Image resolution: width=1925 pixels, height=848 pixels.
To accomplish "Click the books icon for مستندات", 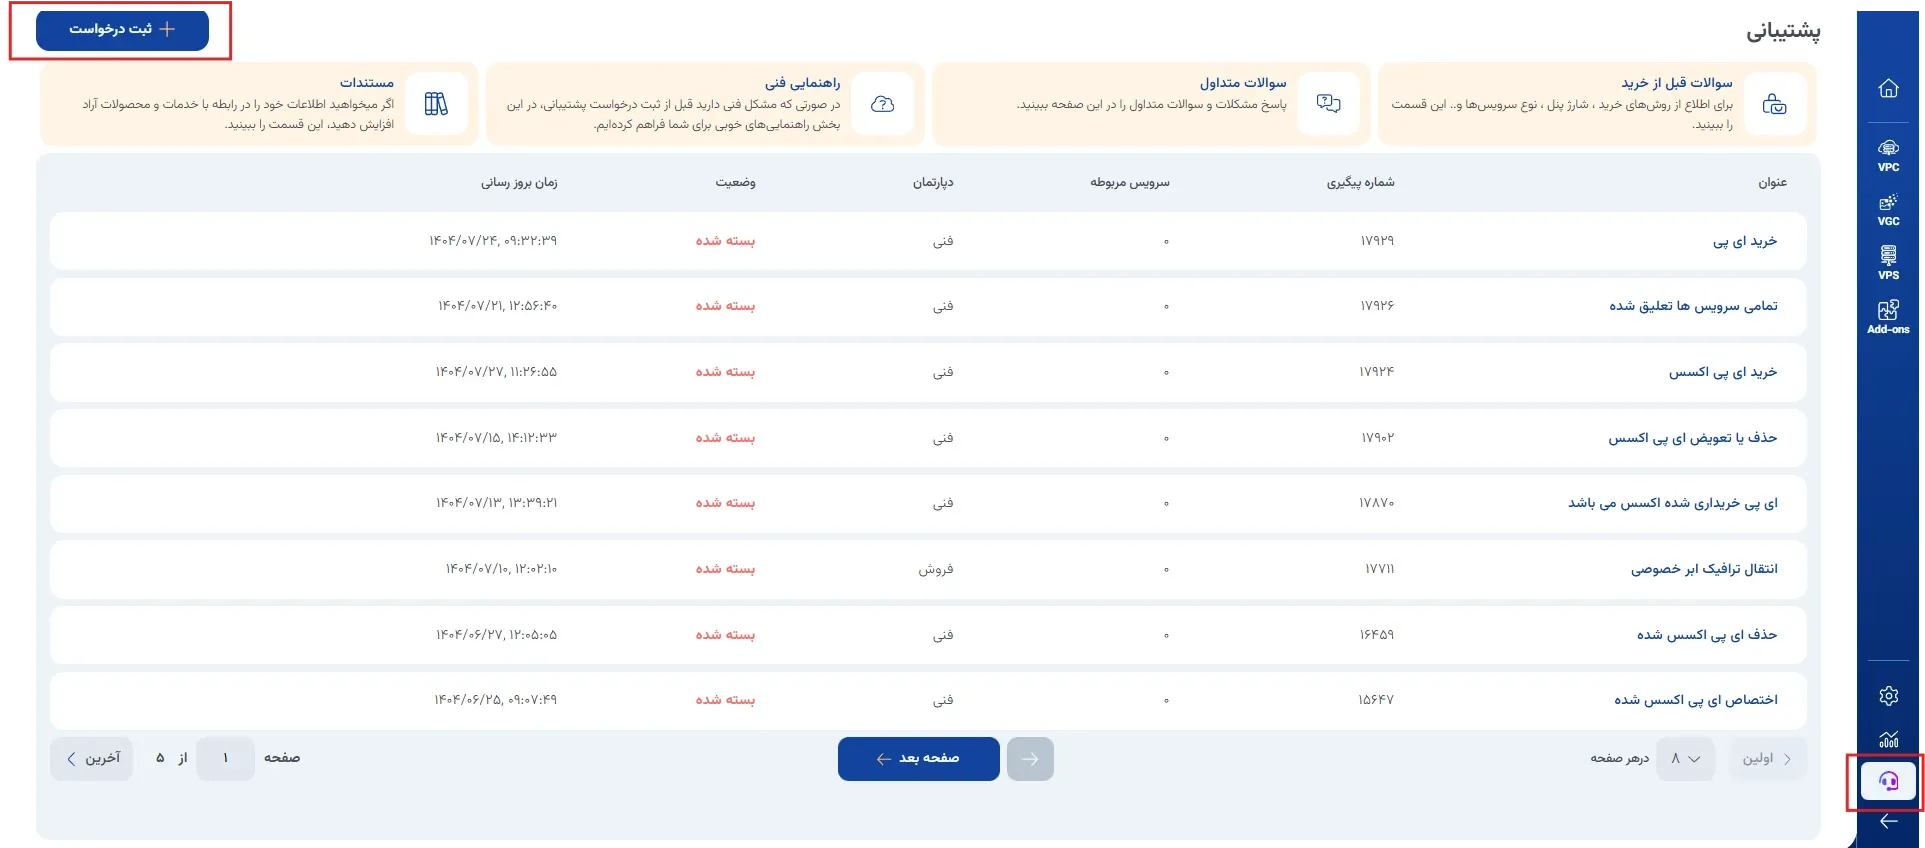I will pyautogui.click(x=436, y=104).
